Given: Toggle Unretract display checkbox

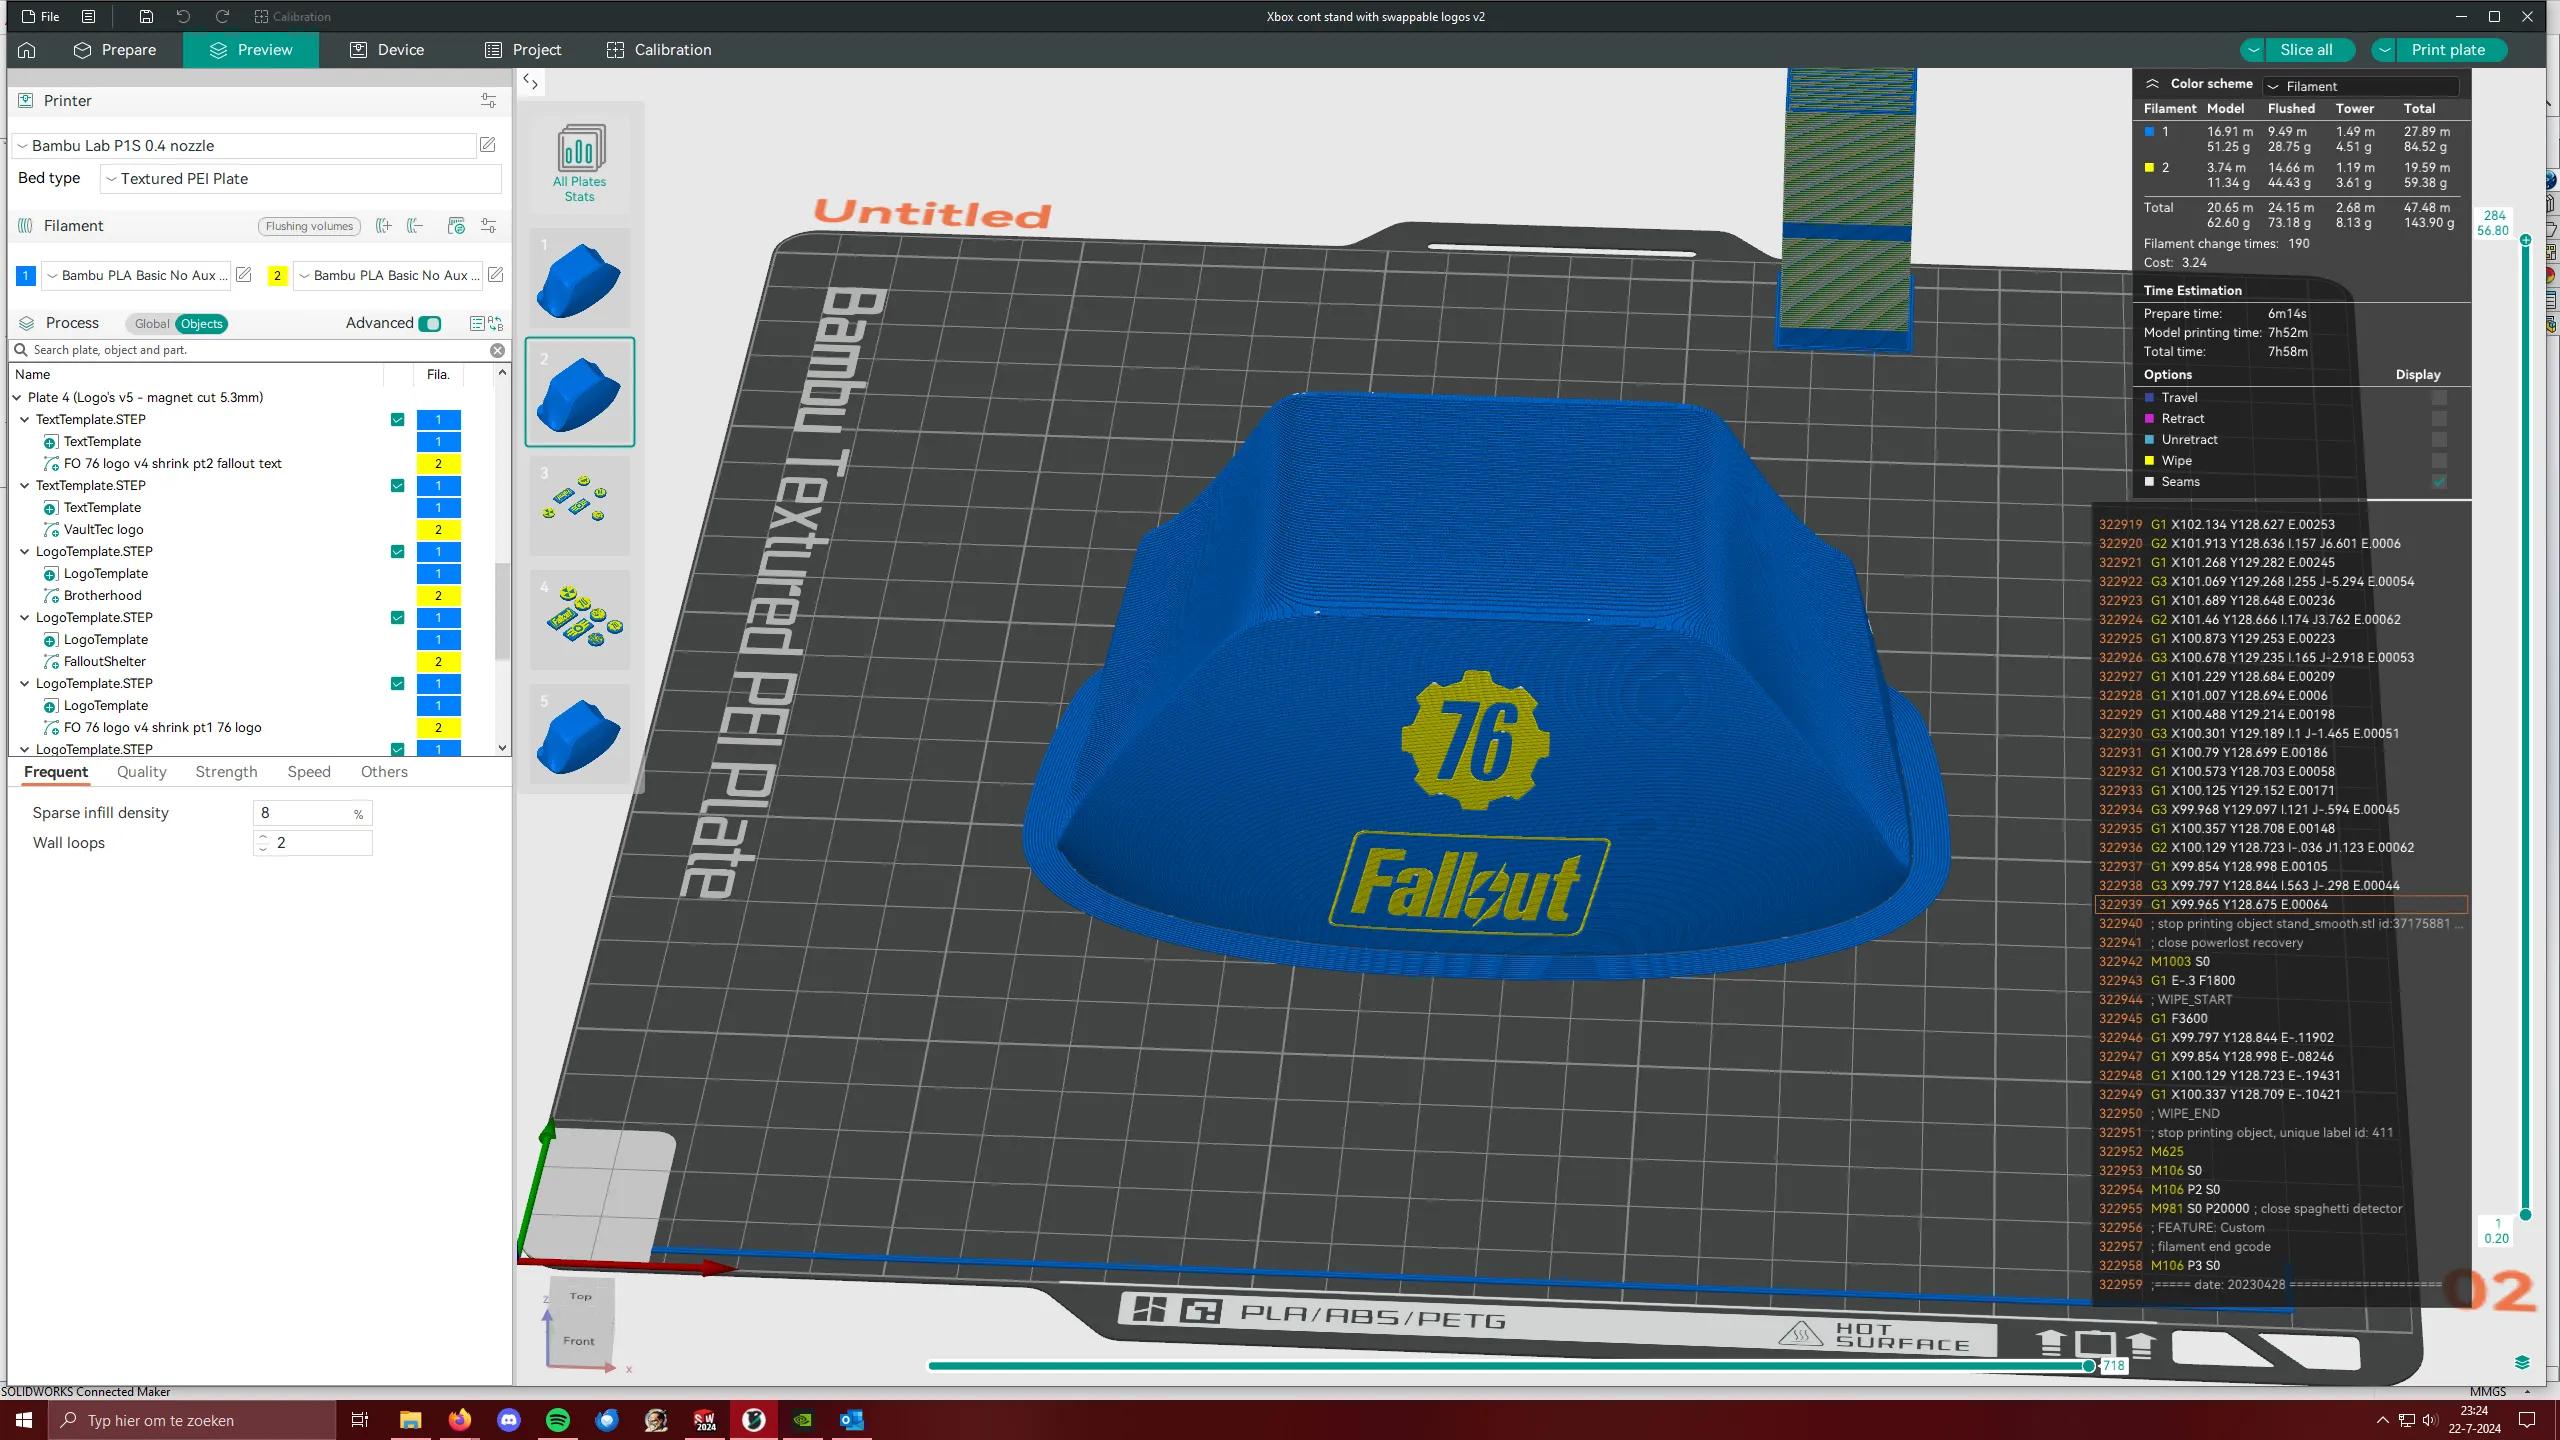Looking at the screenshot, I should click(x=2439, y=440).
